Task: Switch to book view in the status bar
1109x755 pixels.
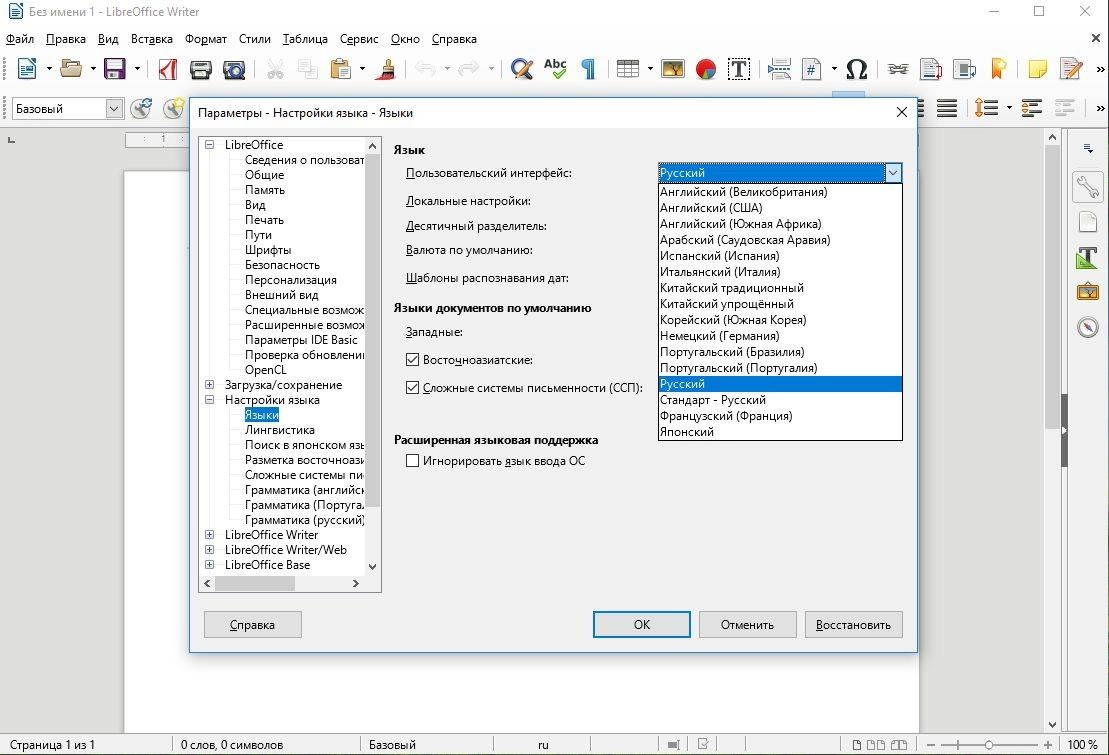Action: pyautogui.click(x=899, y=744)
